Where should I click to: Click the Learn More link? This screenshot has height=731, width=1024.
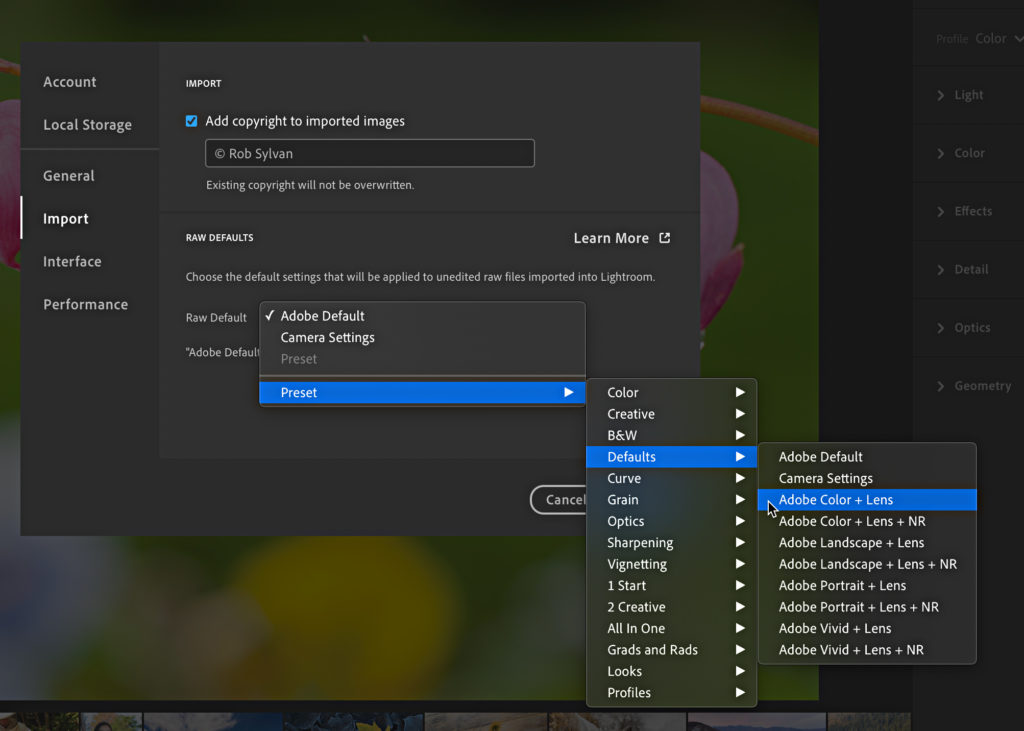pyautogui.click(x=611, y=238)
